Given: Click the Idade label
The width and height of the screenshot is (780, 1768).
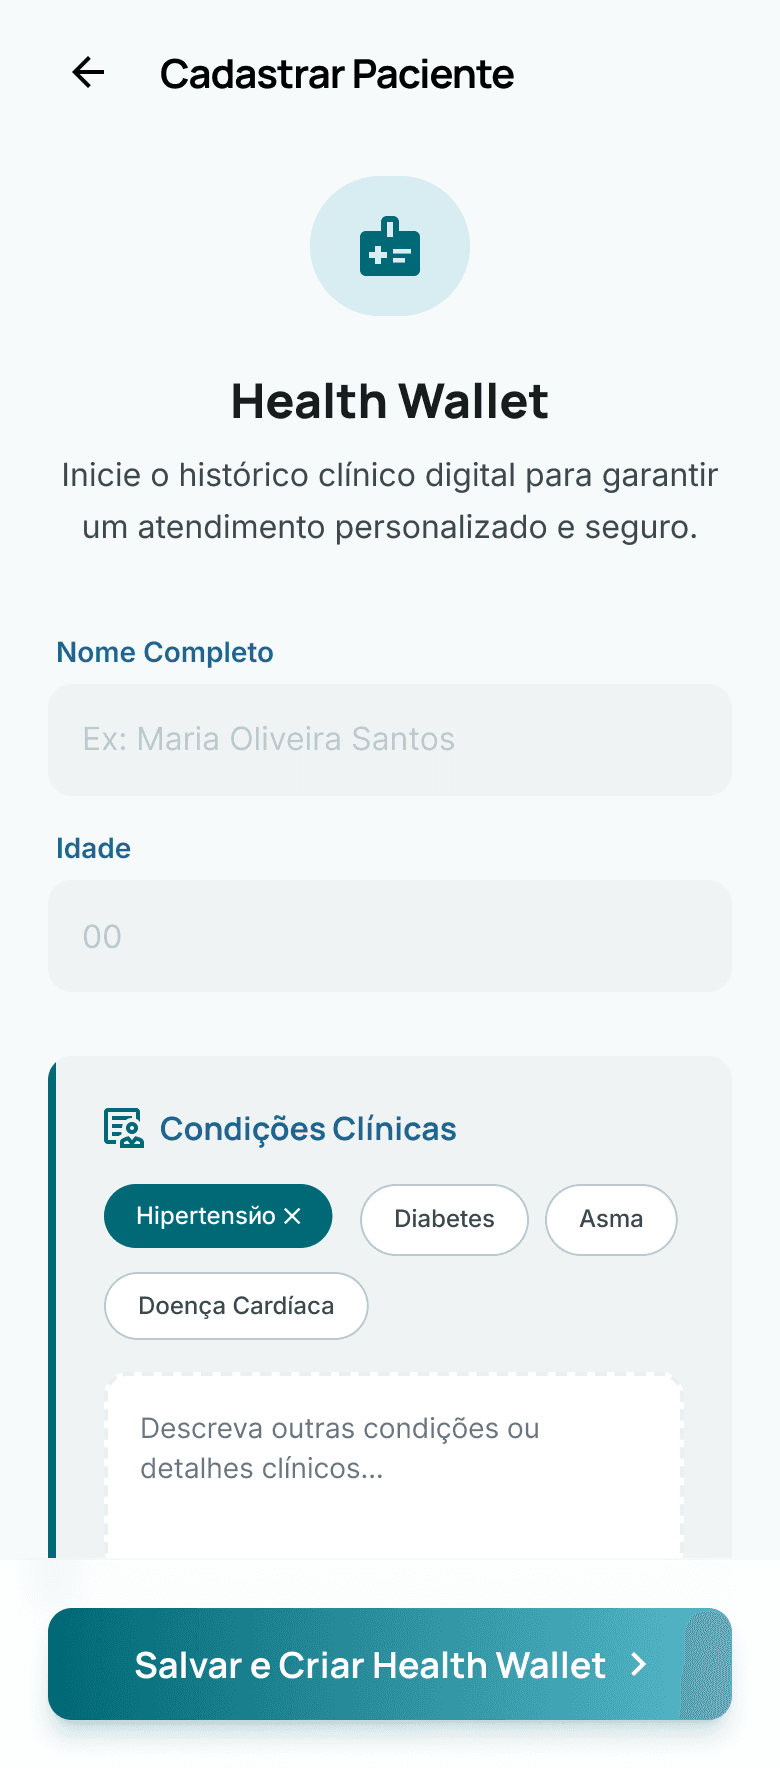Looking at the screenshot, I should [x=93, y=848].
